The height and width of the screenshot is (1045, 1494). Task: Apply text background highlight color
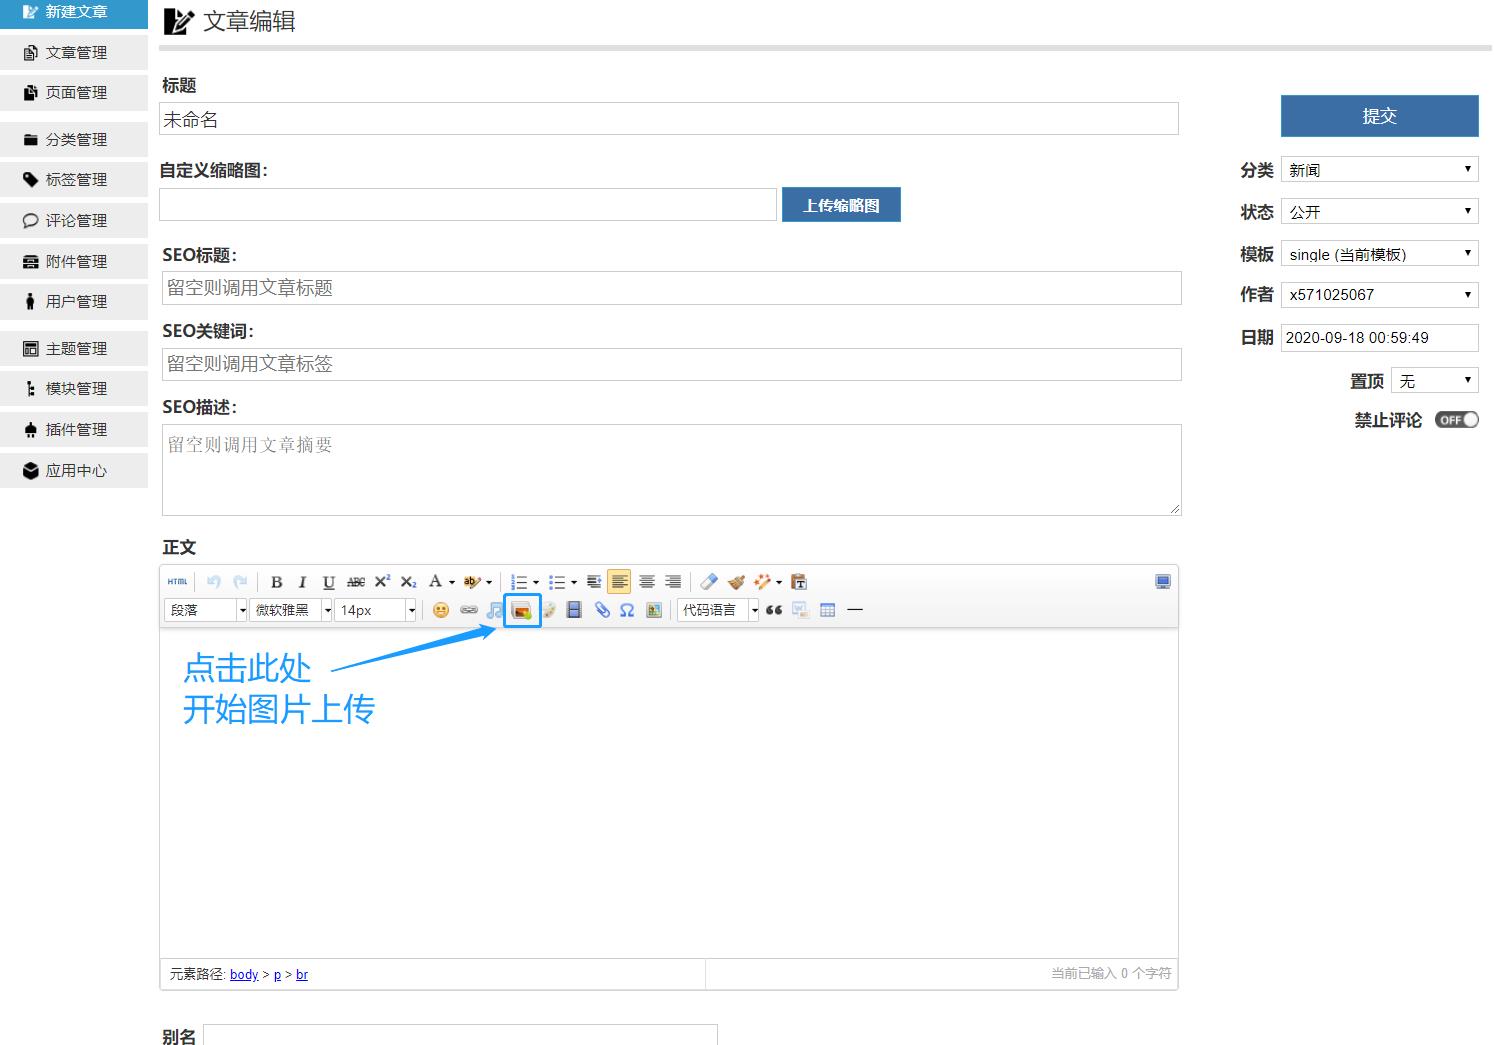(x=472, y=582)
